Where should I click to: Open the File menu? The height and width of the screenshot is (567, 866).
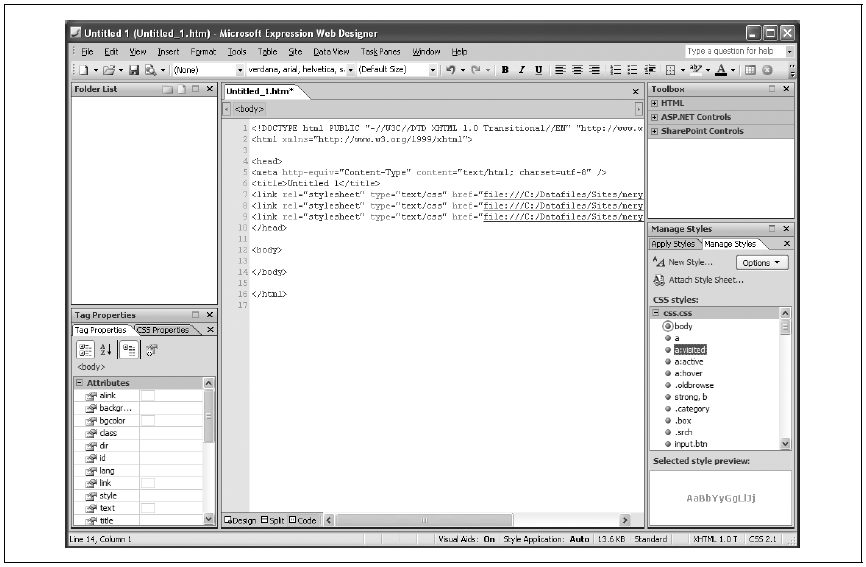click(87, 52)
